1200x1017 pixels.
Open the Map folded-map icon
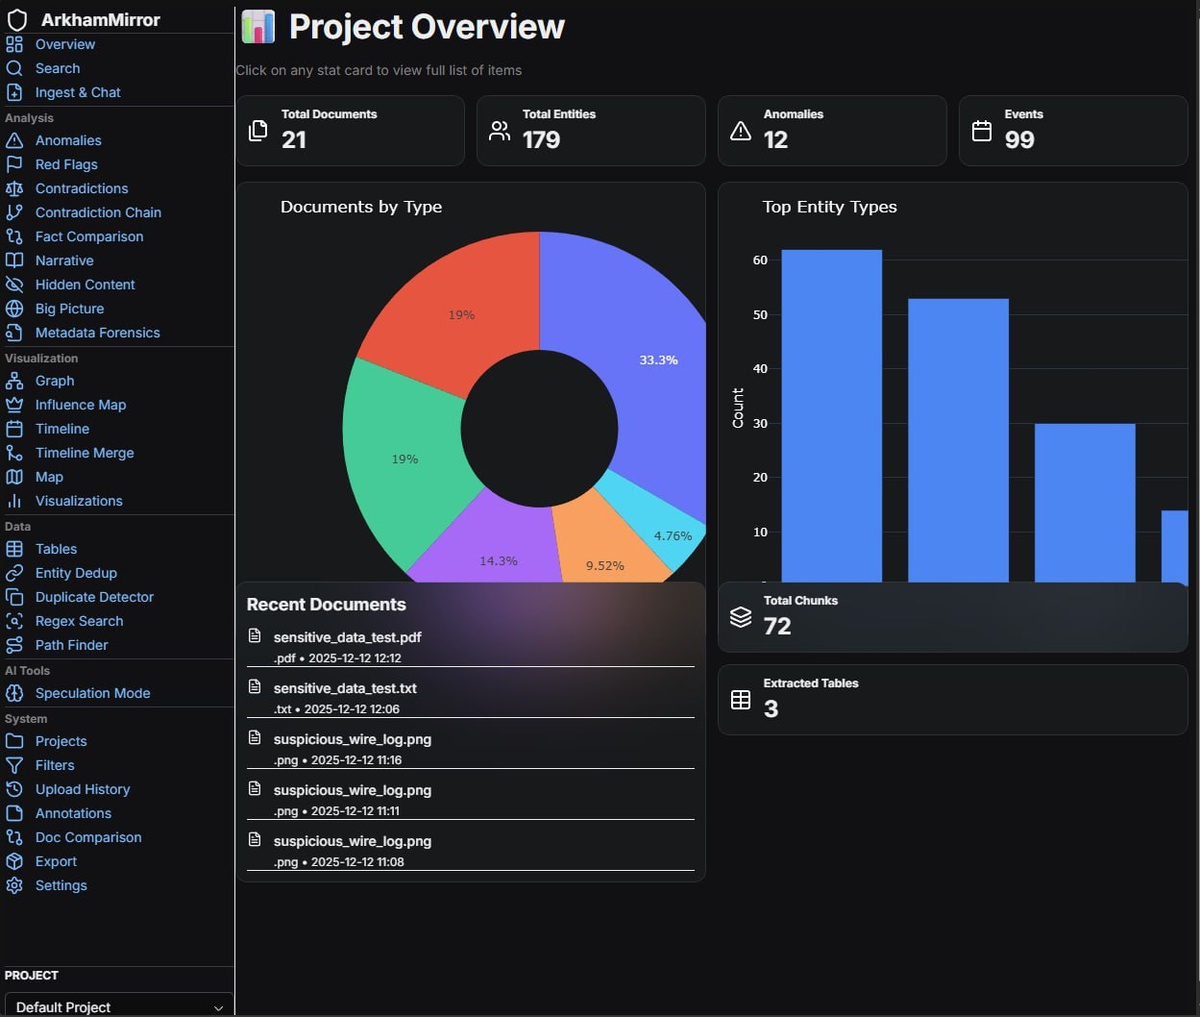point(14,476)
